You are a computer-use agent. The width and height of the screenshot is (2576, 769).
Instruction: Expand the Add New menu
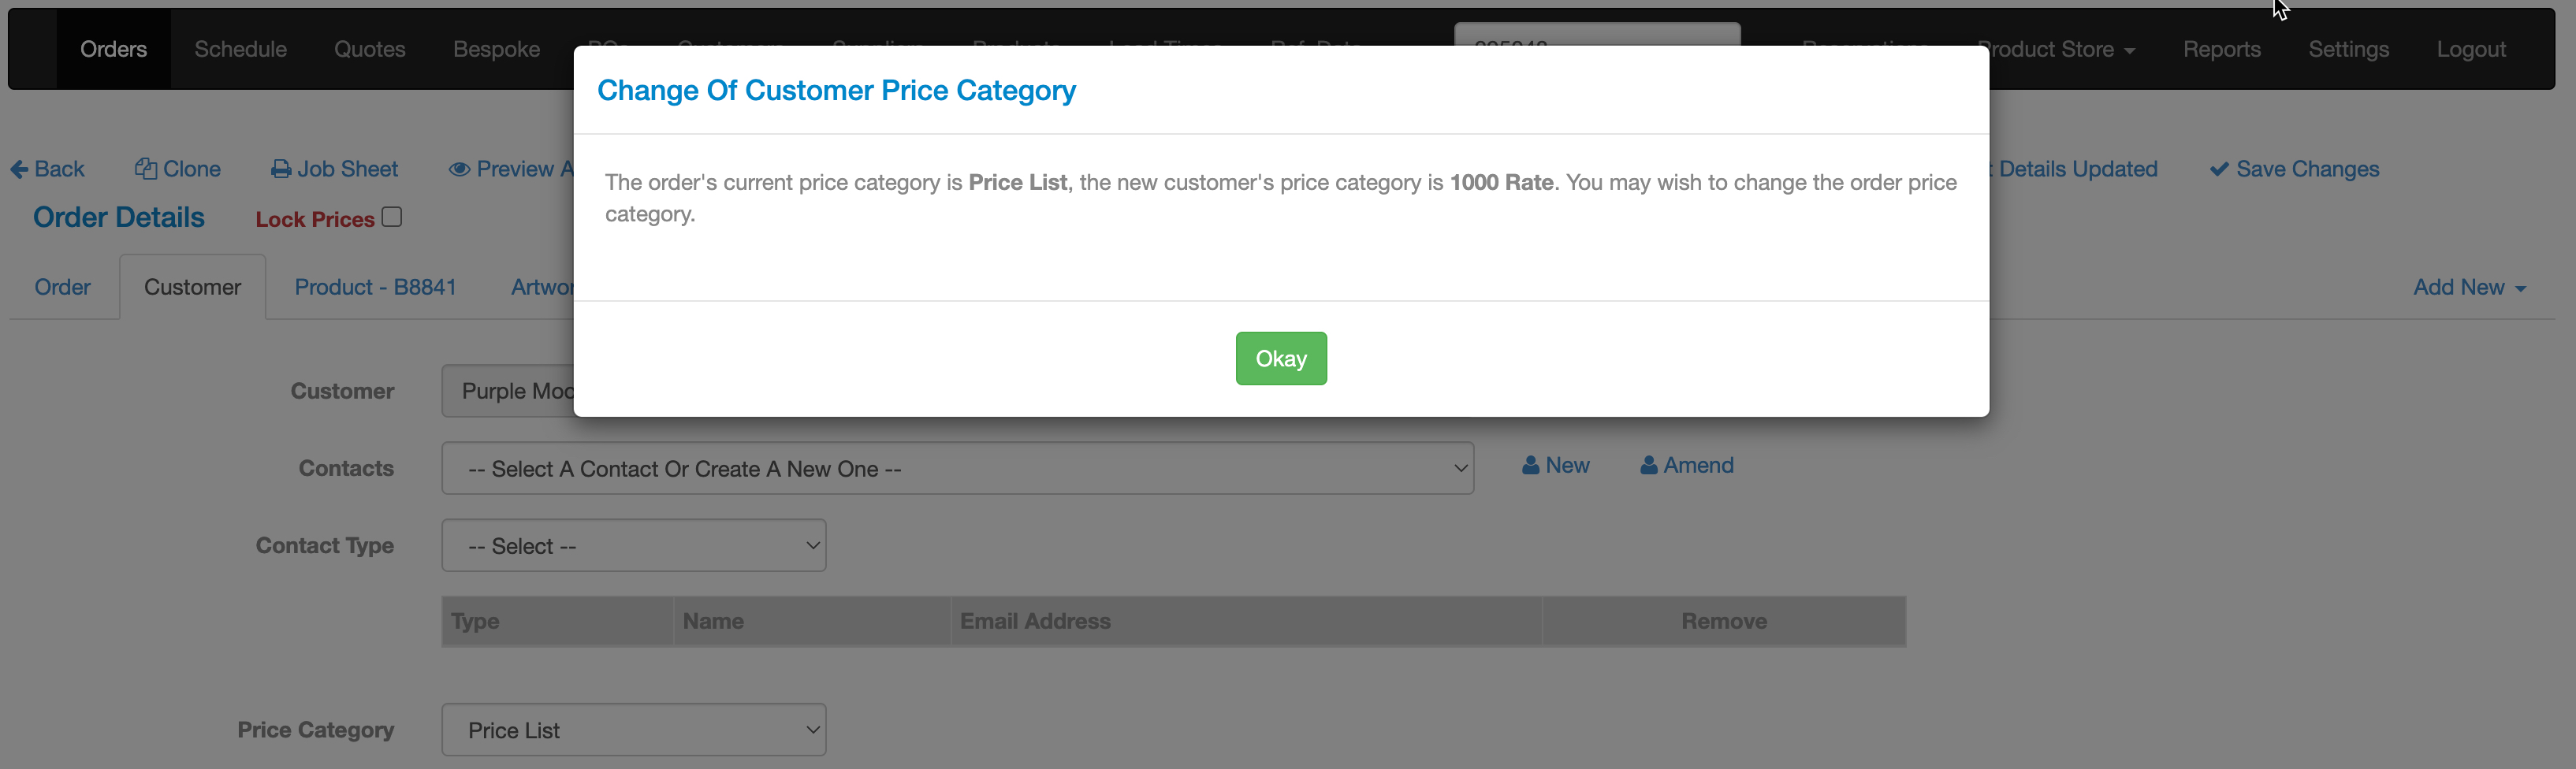2469,287
